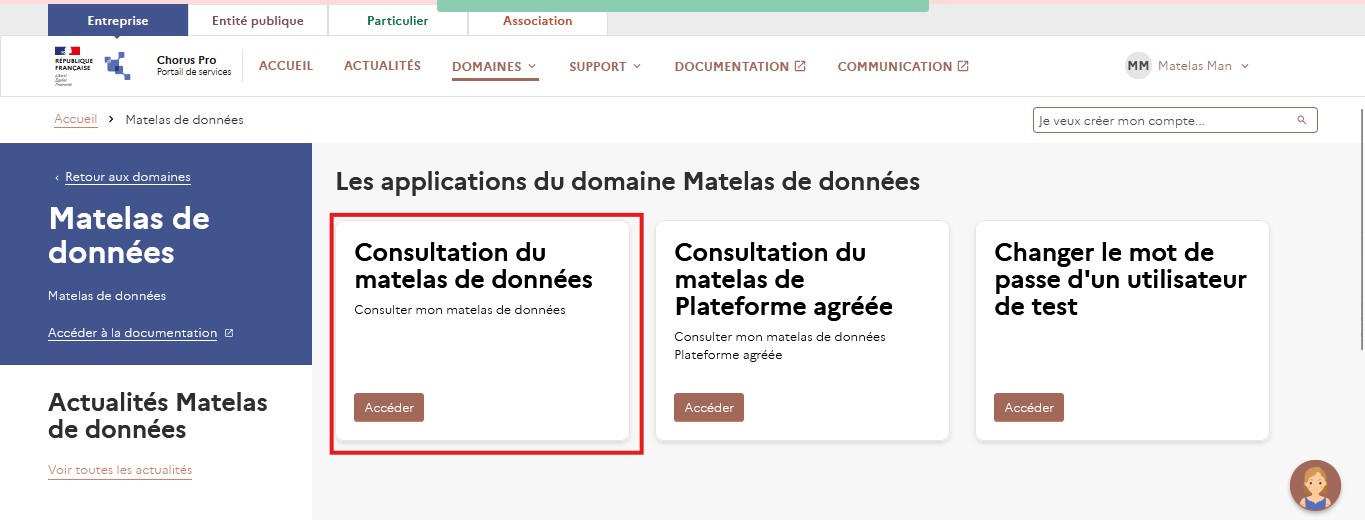Screen dimensions: 1365x520
Task: Follow the Accueil breadcrumb link
Action: coord(76,119)
